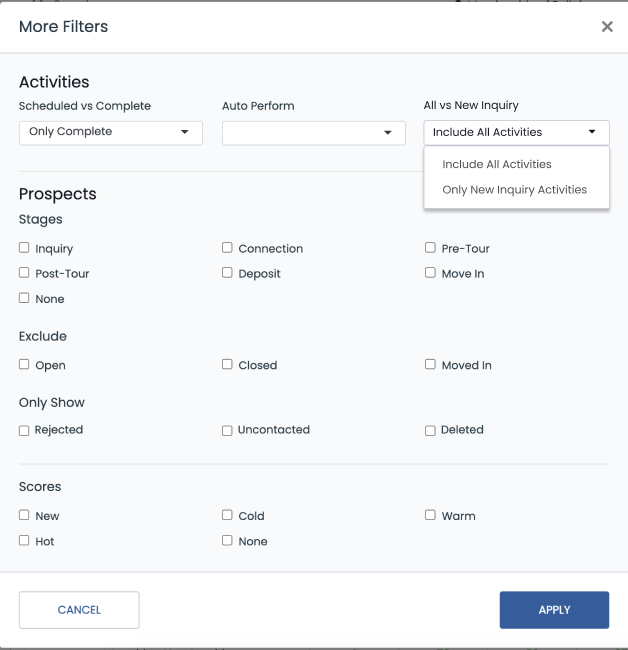Screen dimensions: 628x650
Task: Enable Only Show Uncontacted checkbox
Action: coord(227,431)
